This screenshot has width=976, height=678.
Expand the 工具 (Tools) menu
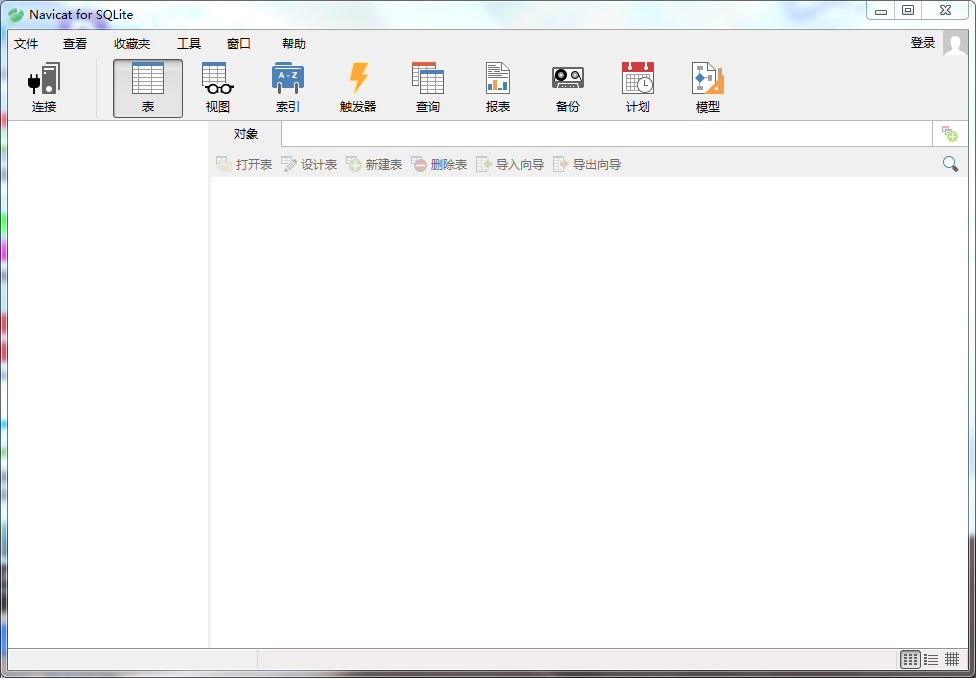[189, 44]
